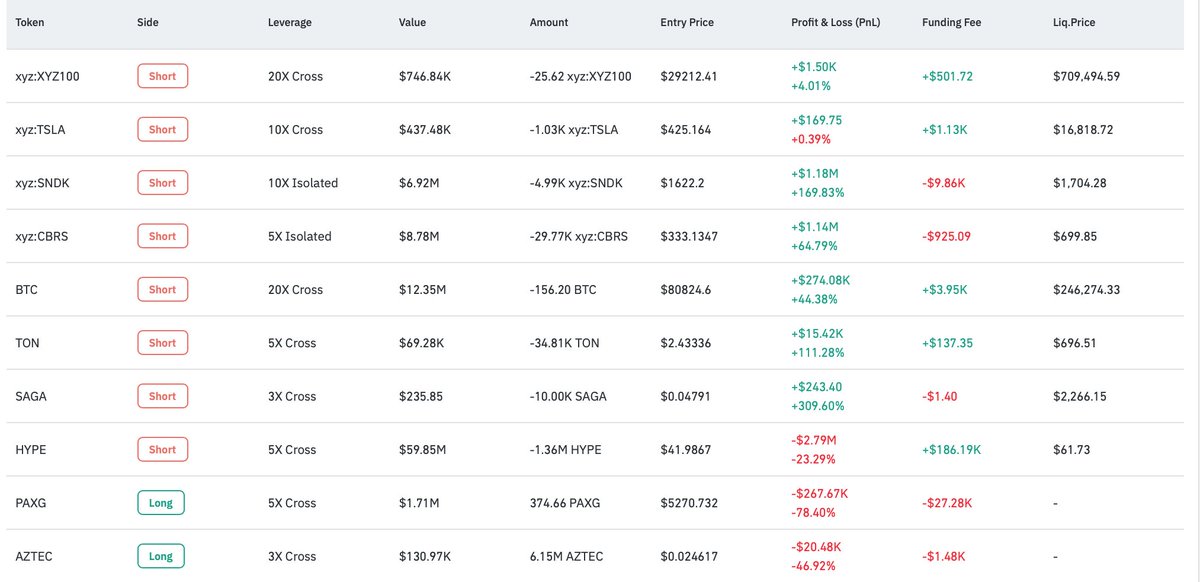Select the HYPE token name

[x=31, y=449]
